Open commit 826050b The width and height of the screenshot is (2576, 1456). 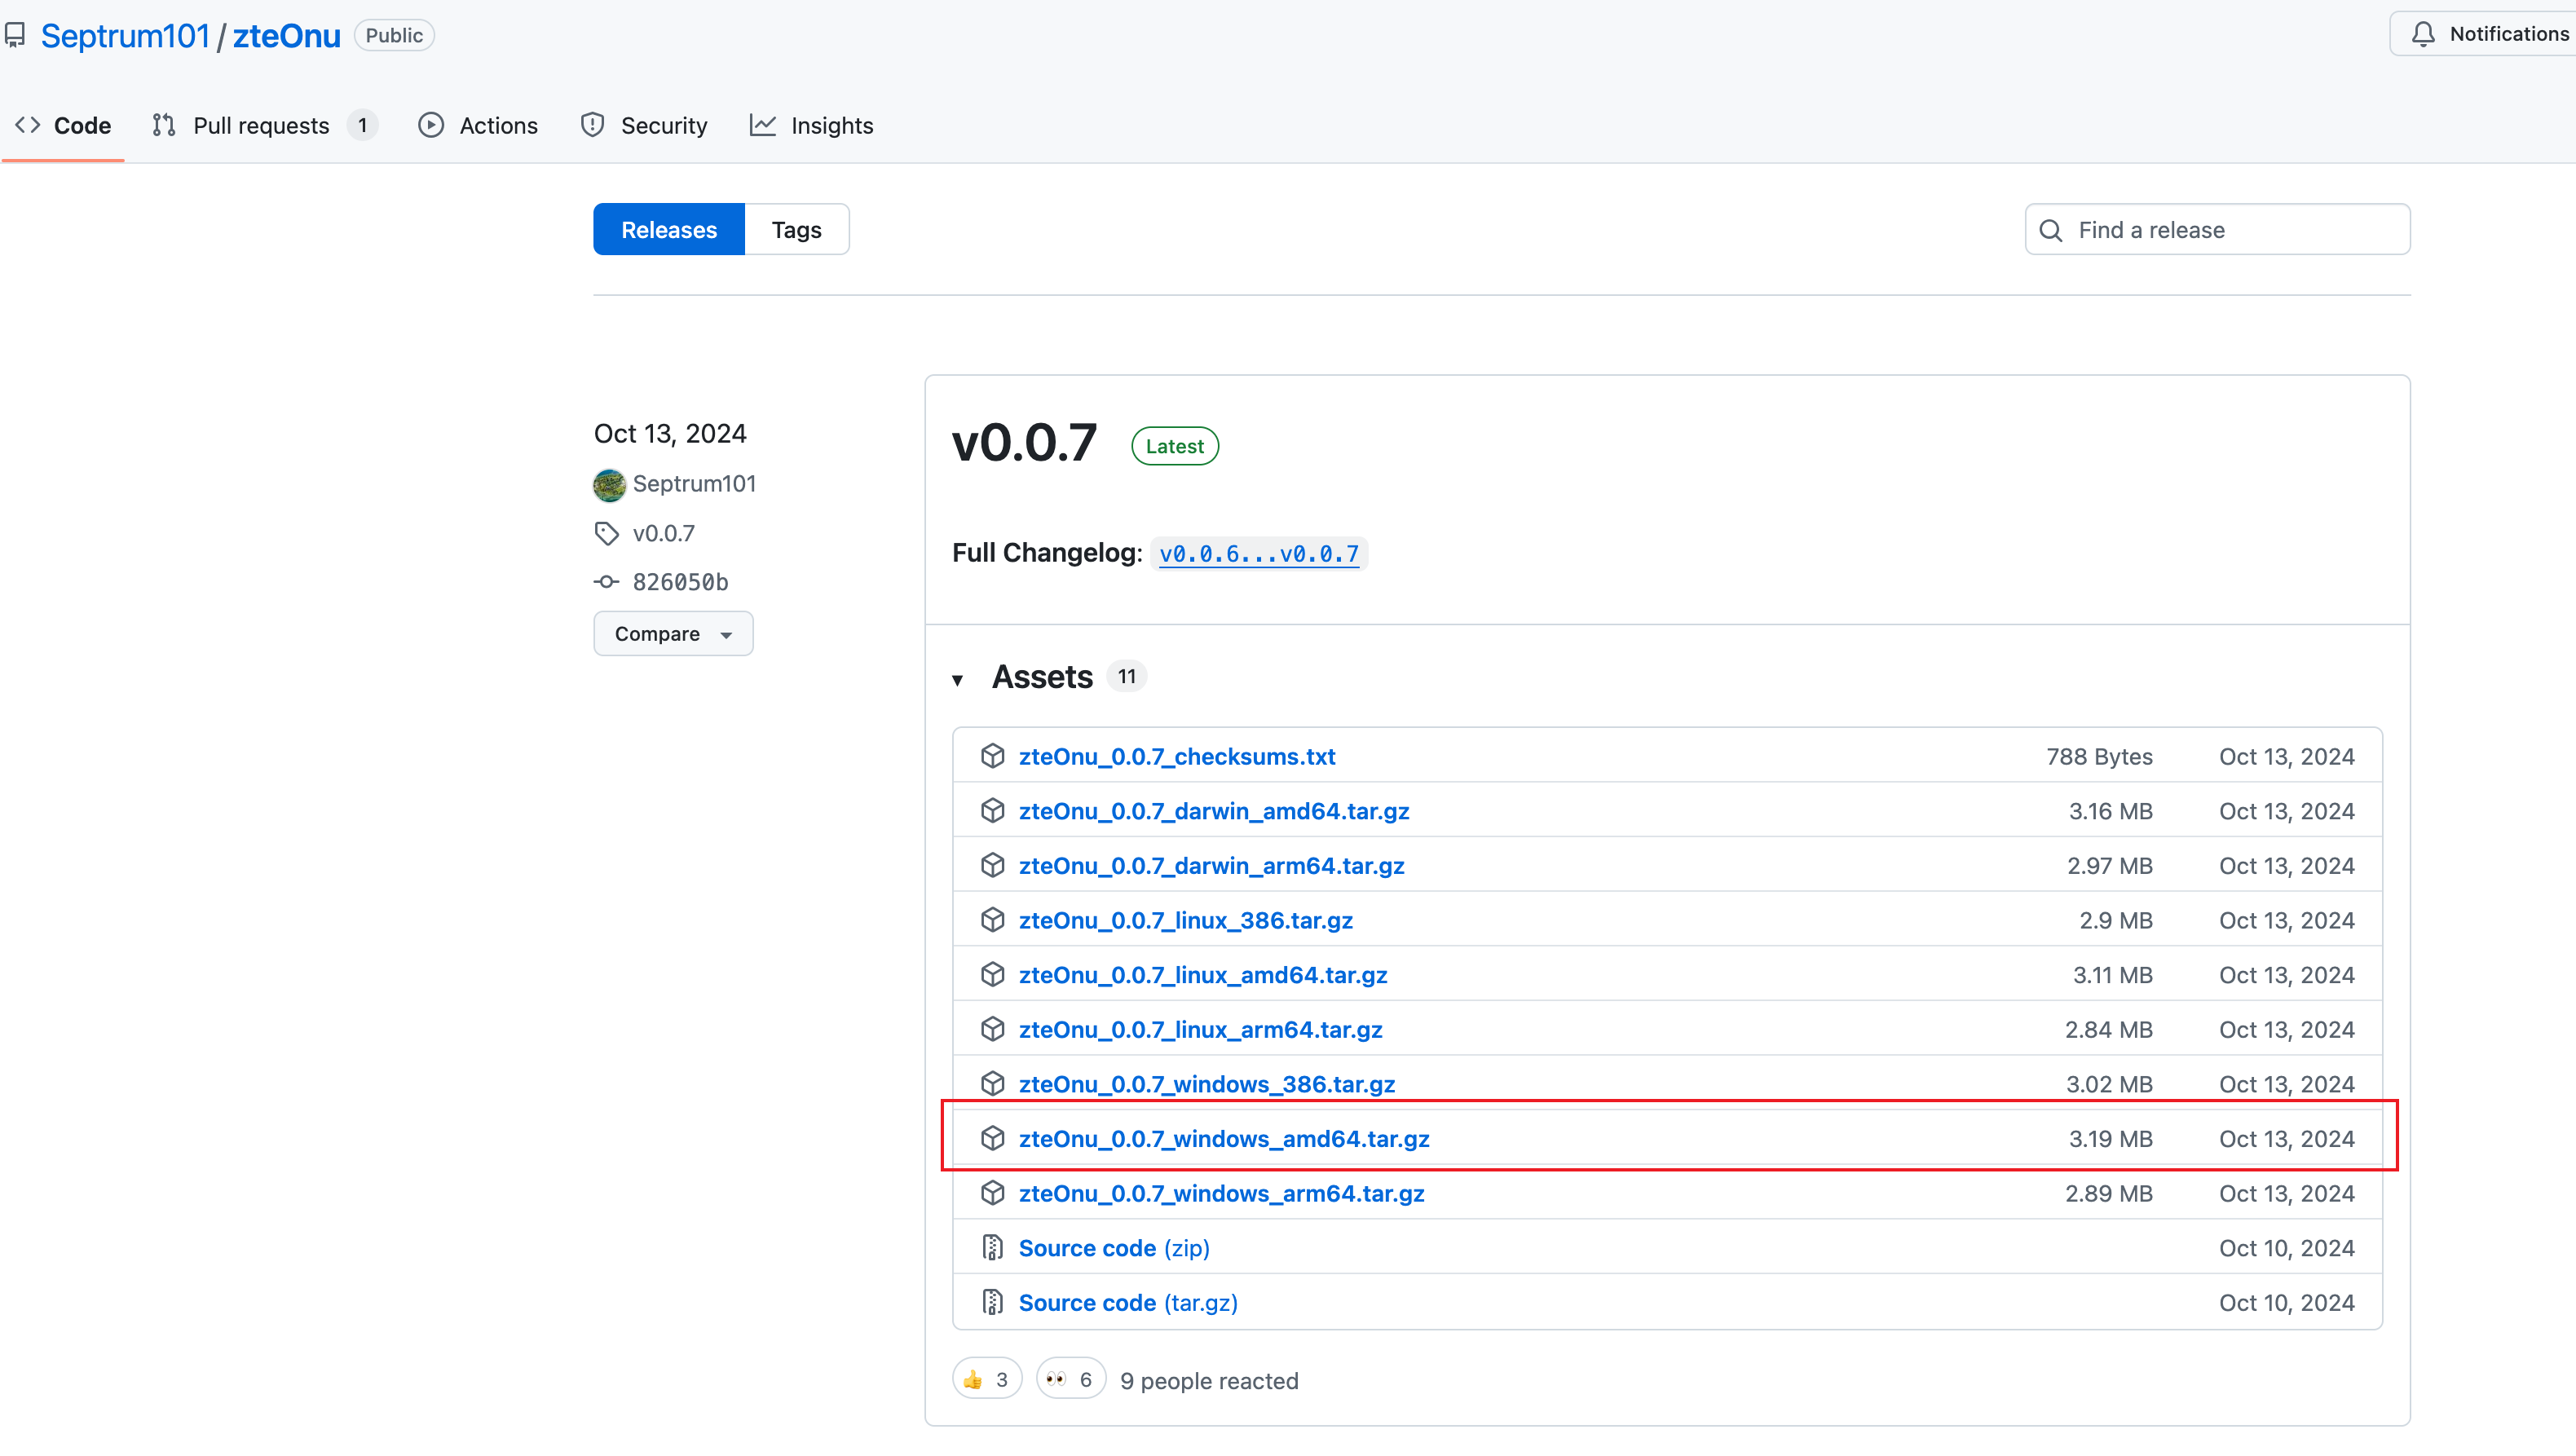[x=680, y=582]
